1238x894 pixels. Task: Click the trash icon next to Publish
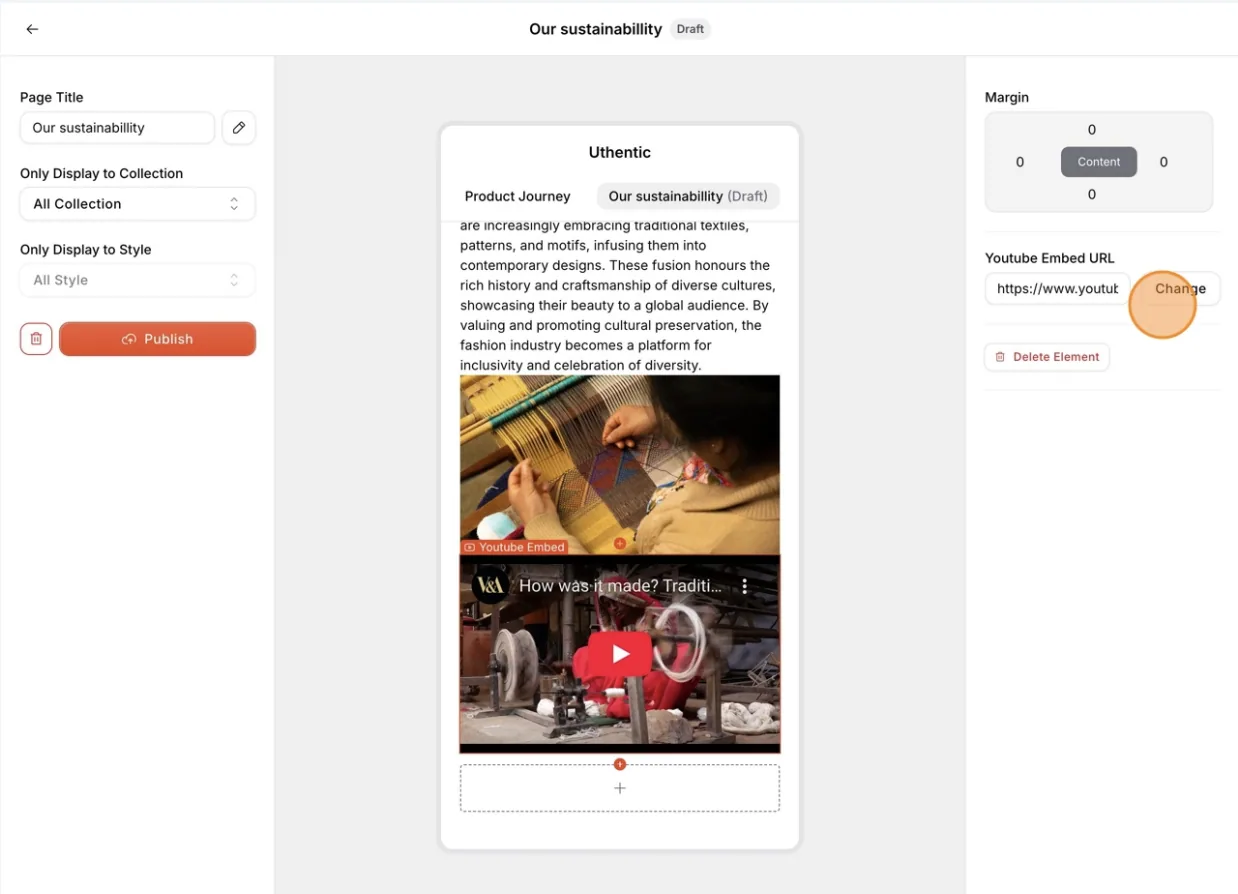click(36, 339)
